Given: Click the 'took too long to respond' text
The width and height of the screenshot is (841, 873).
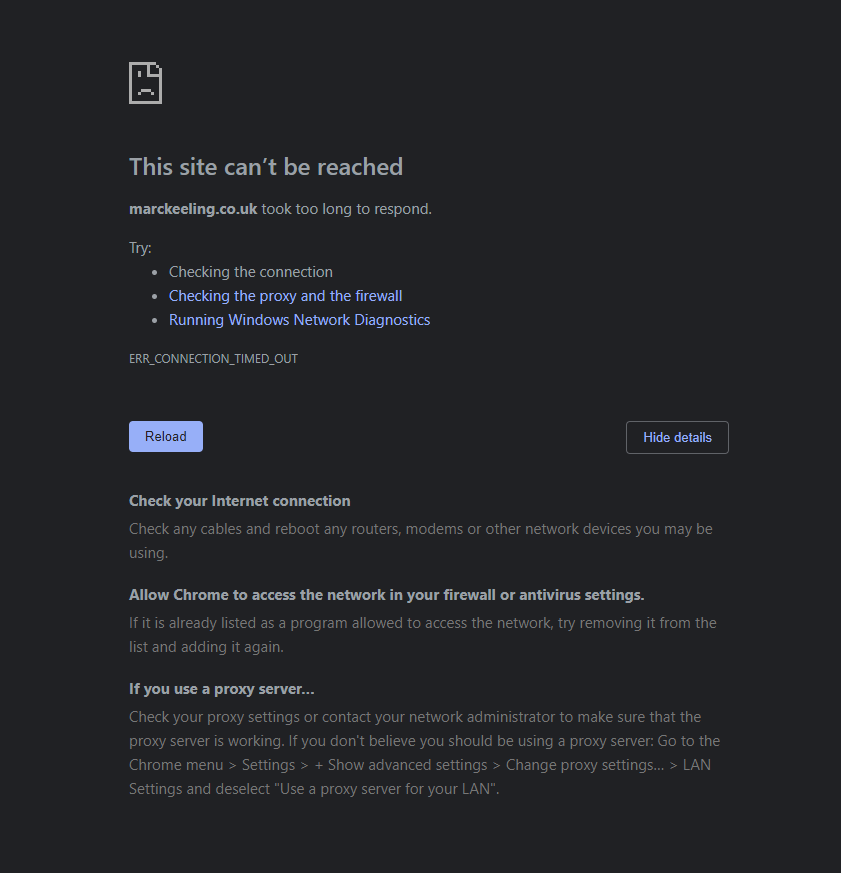Looking at the screenshot, I should (x=346, y=209).
